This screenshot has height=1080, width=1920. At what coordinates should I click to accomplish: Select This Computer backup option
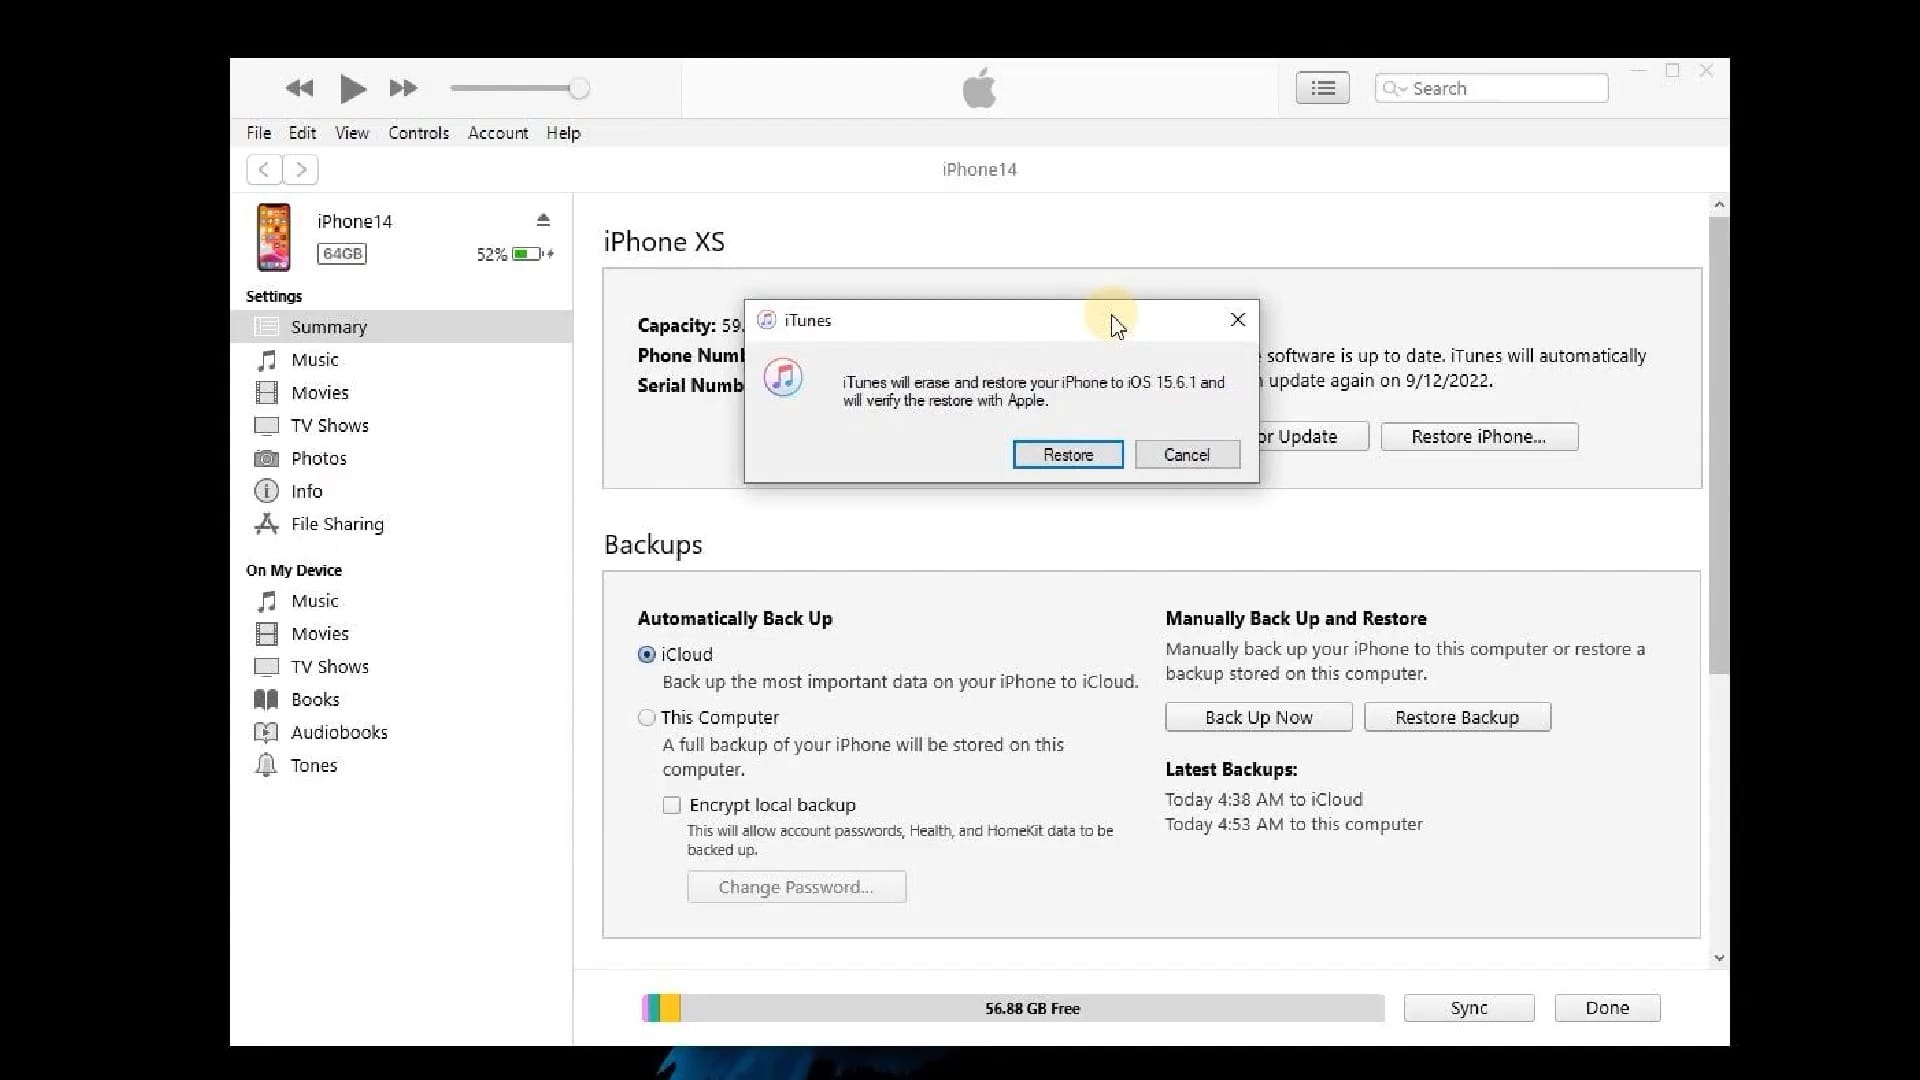pos(647,718)
